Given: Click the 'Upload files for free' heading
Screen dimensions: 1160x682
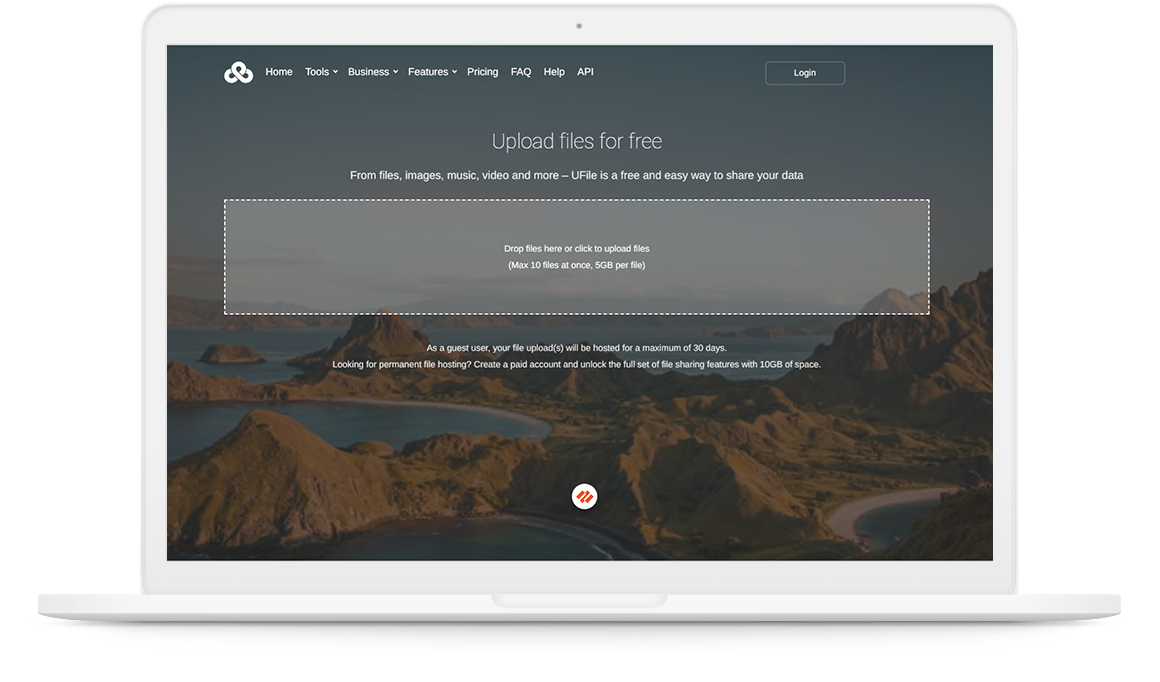Looking at the screenshot, I should [x=577, y=141].
